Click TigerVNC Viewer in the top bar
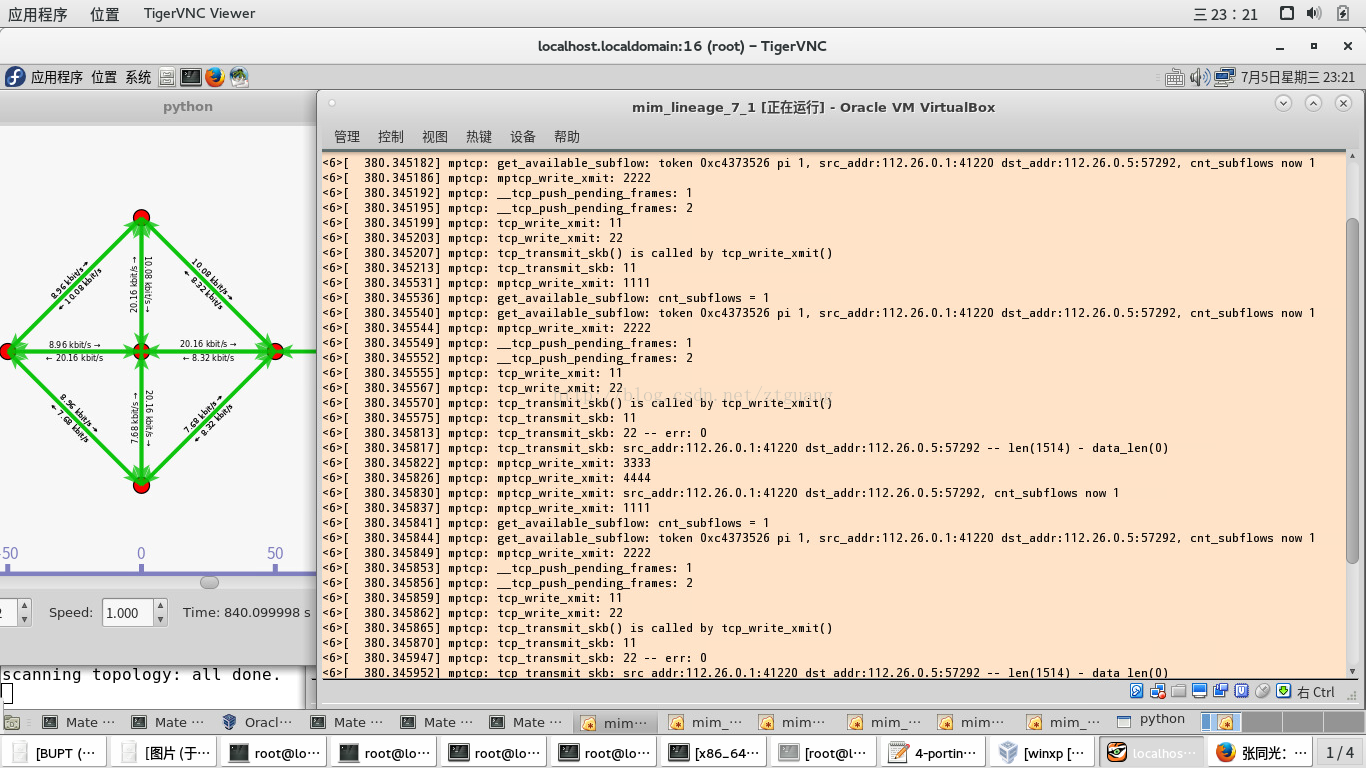The image size is (1366, 768). click(x=199, y=14)
